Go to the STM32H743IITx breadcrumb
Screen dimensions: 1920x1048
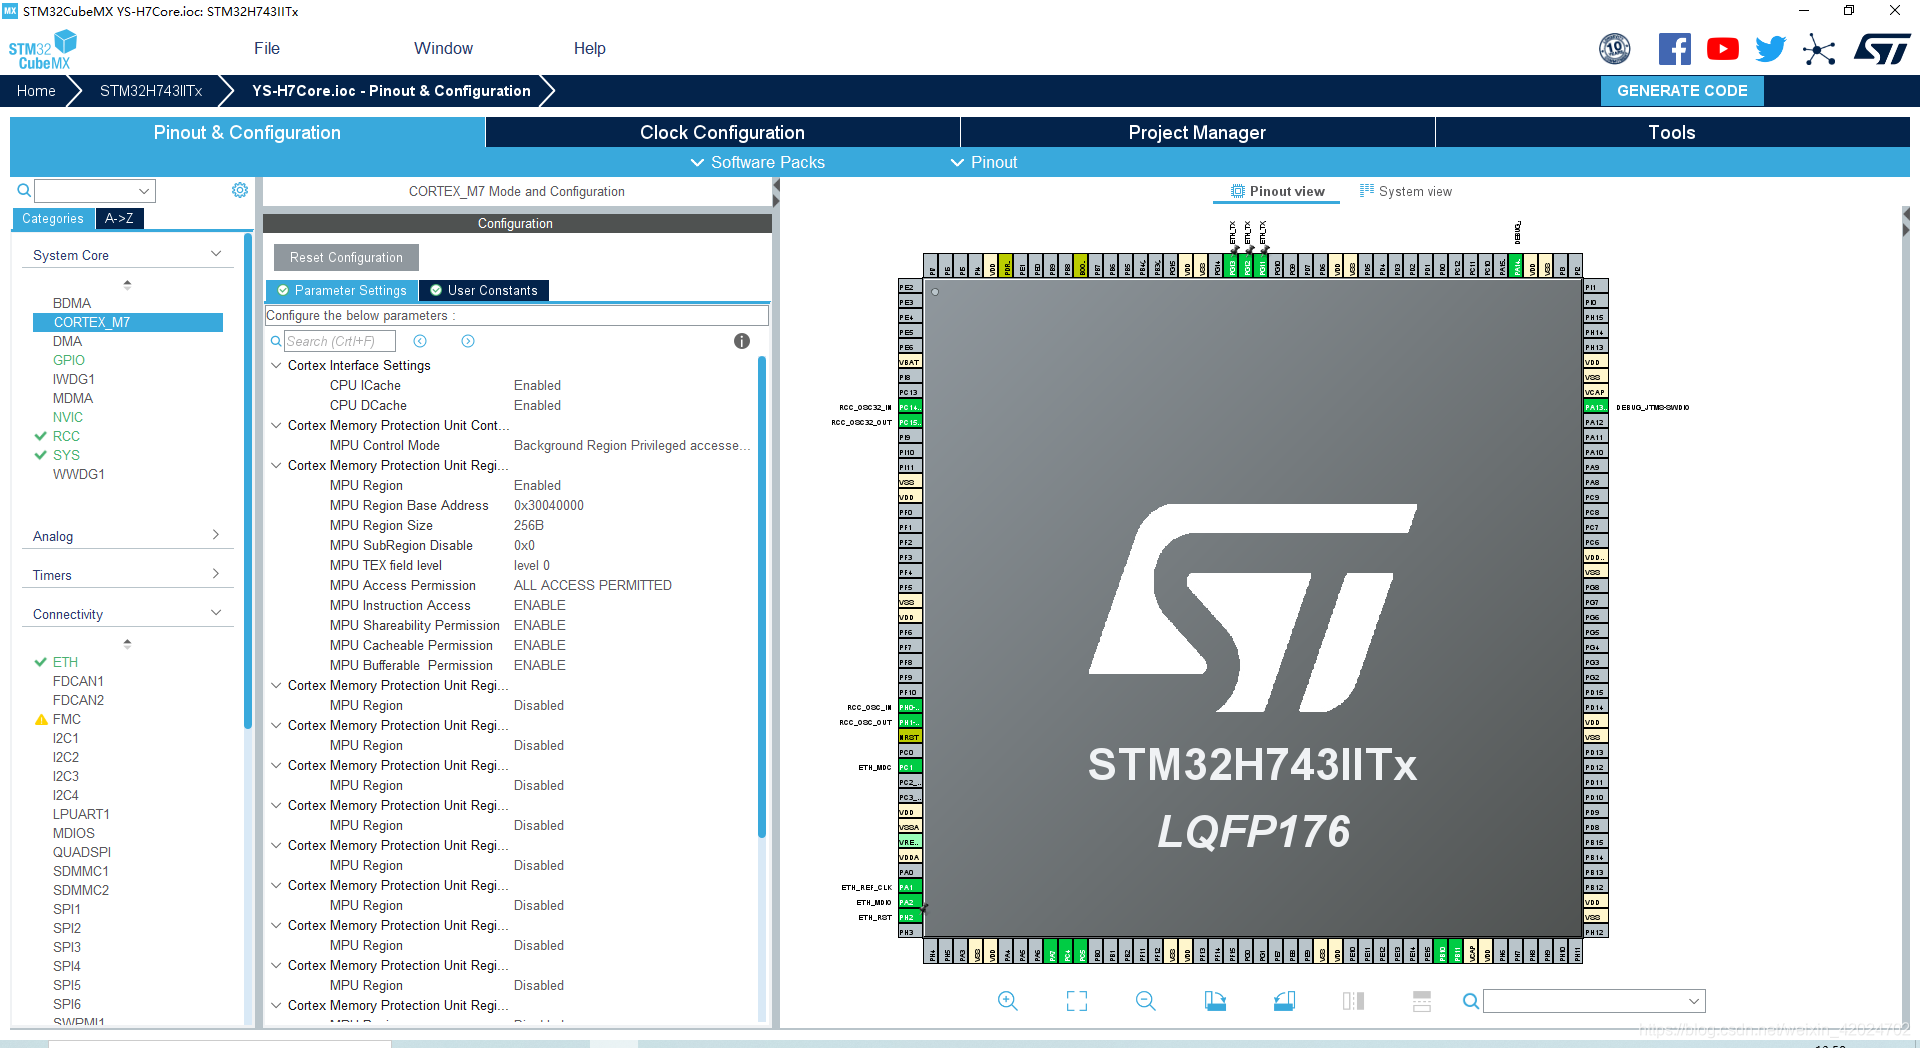151,91
